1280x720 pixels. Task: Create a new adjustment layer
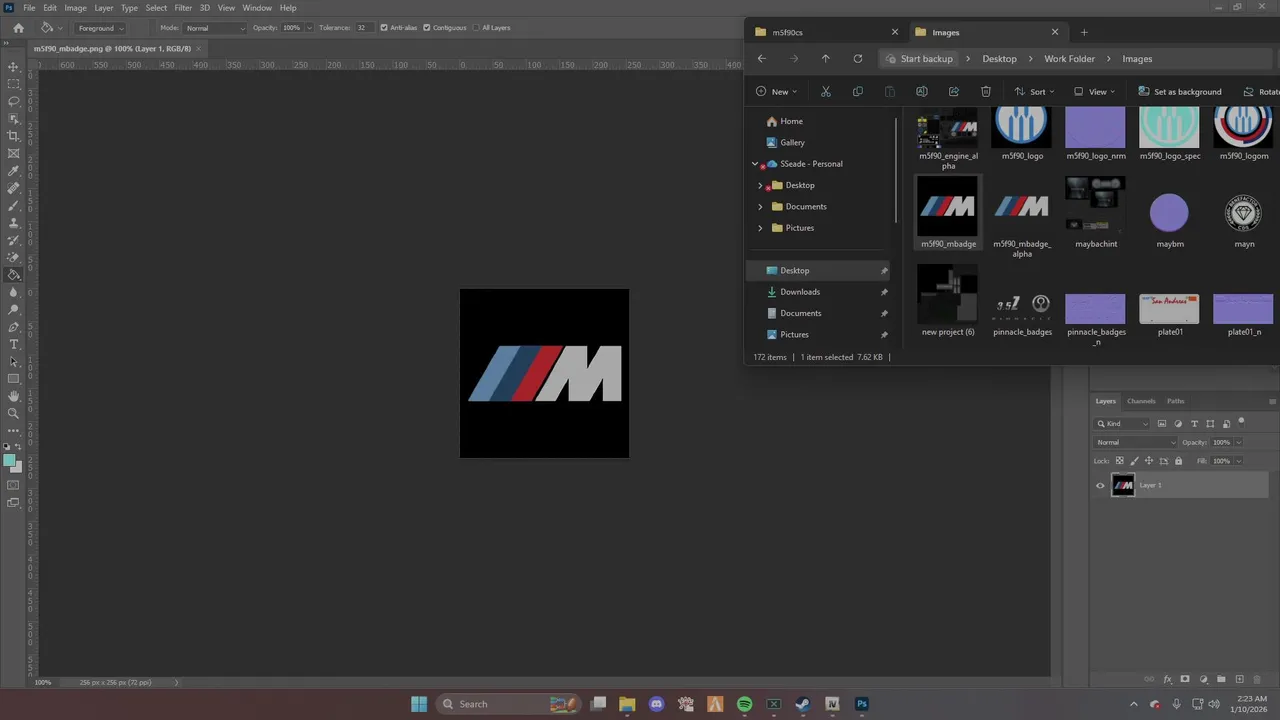(x=1203, y=679)
